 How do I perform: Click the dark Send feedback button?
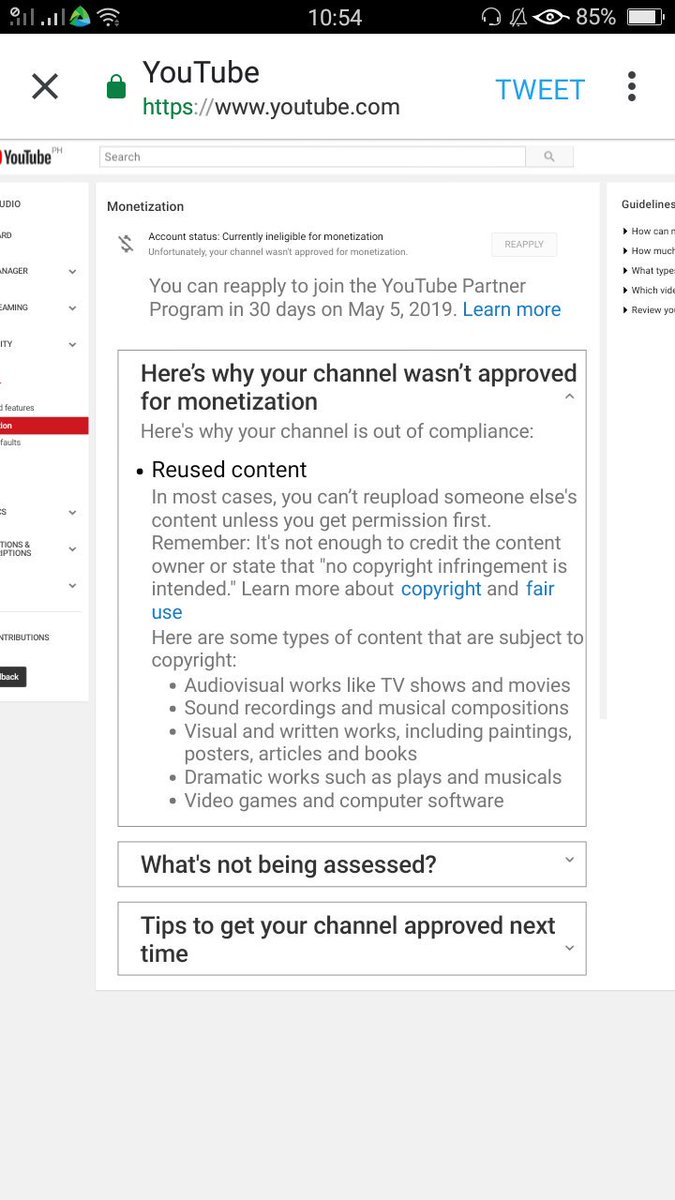pyautogui.click(x=13, y=677)
